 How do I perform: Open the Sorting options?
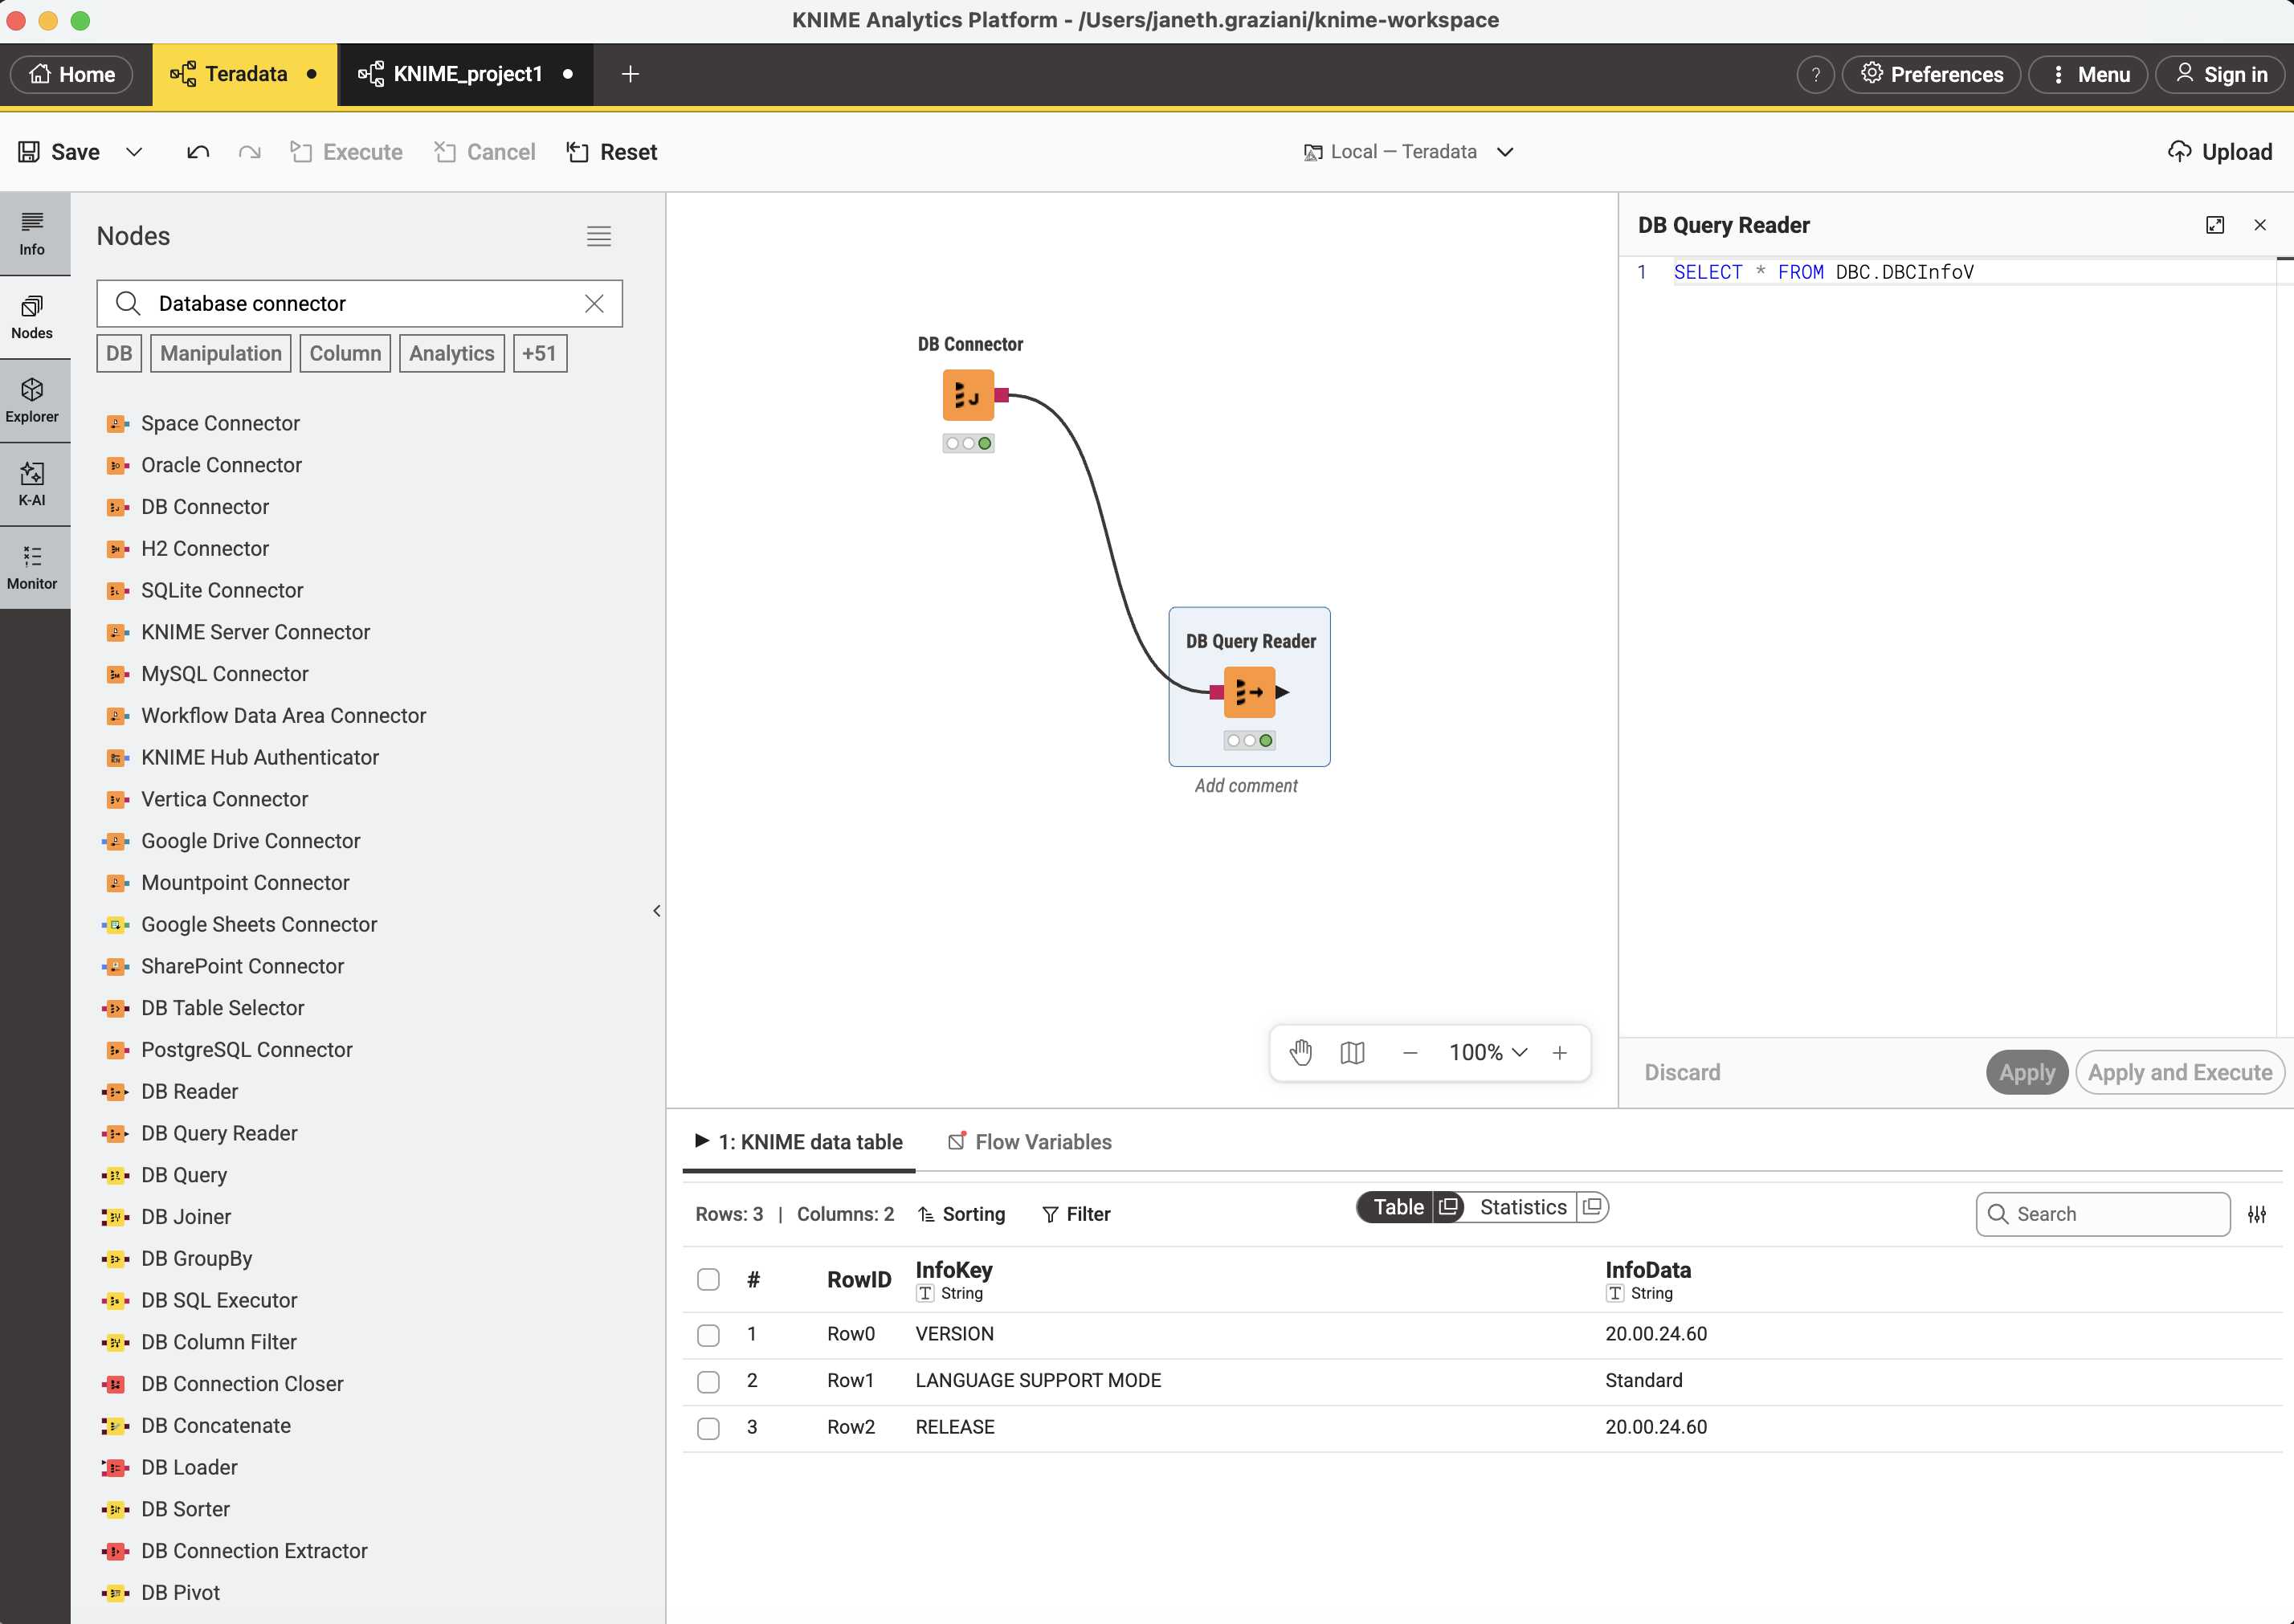[962, 1214]
